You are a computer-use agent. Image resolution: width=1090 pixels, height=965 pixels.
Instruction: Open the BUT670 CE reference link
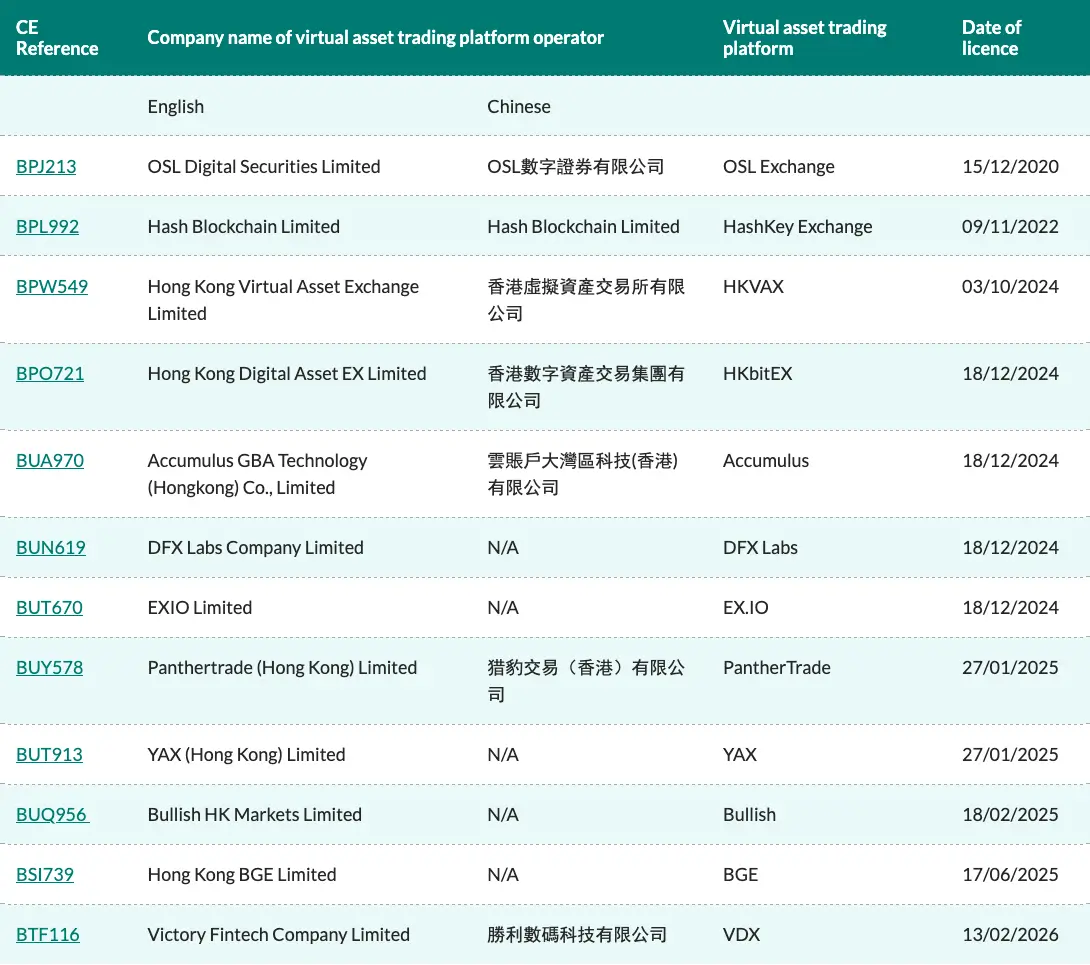coord(49,608)
